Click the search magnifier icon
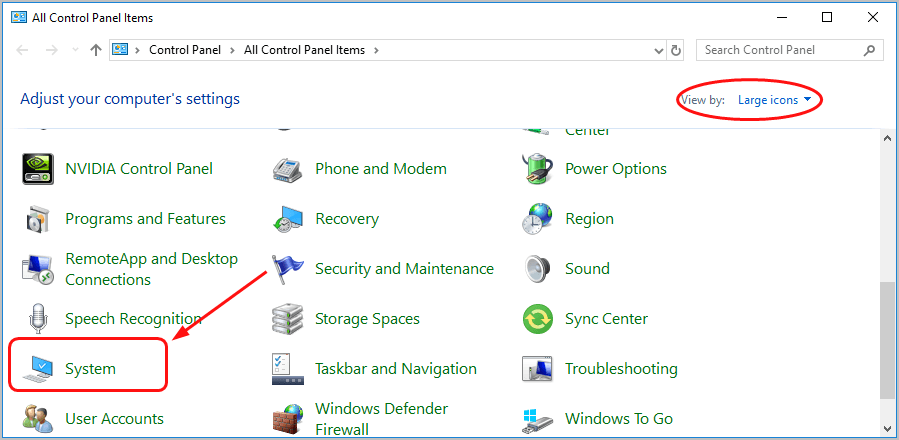This screenshot has width=899, height=440. tap(869, 50)
